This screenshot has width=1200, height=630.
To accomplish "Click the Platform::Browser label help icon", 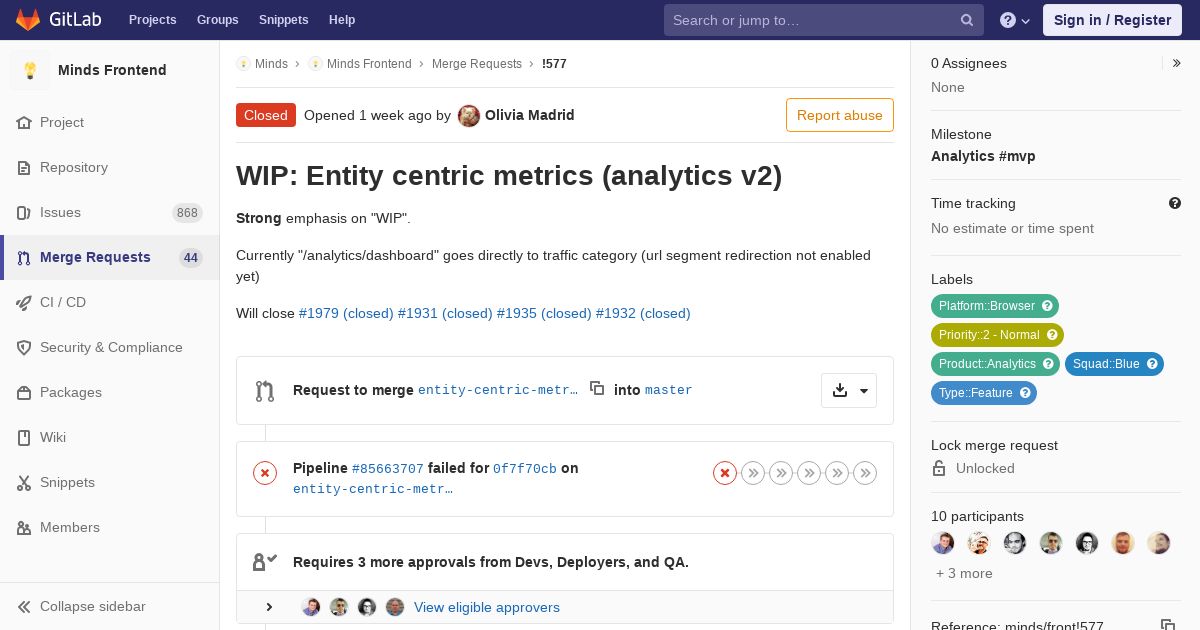I will pos(1047,306).
